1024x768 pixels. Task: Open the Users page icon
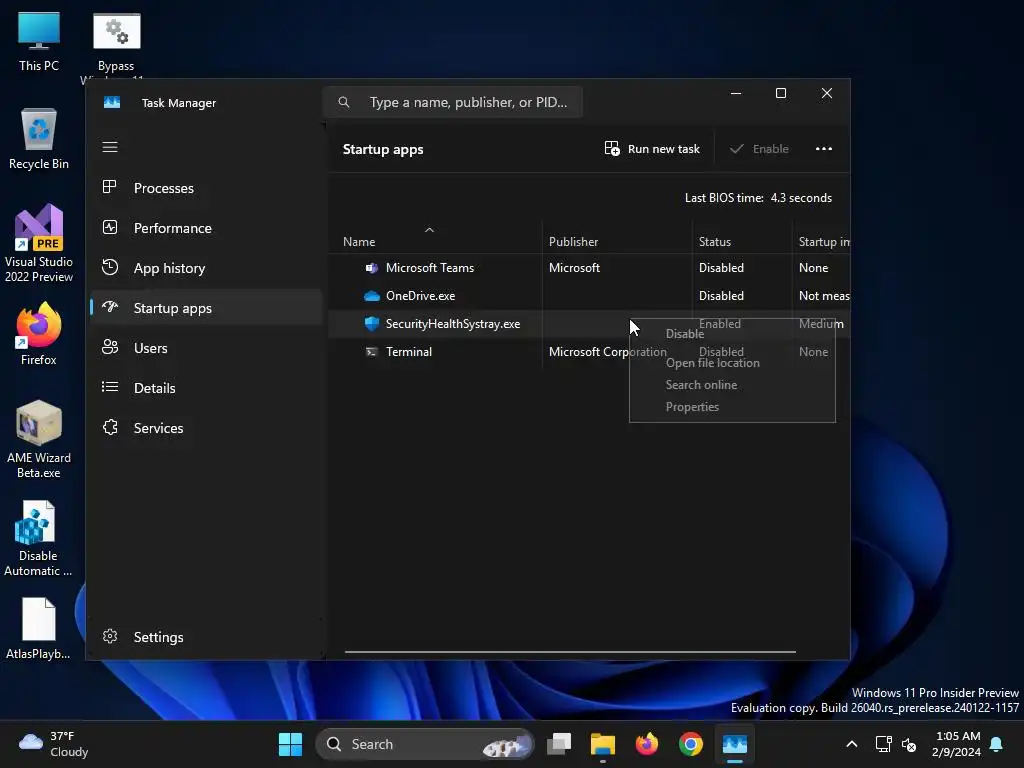pyautogui.click(x=110, y=347)
